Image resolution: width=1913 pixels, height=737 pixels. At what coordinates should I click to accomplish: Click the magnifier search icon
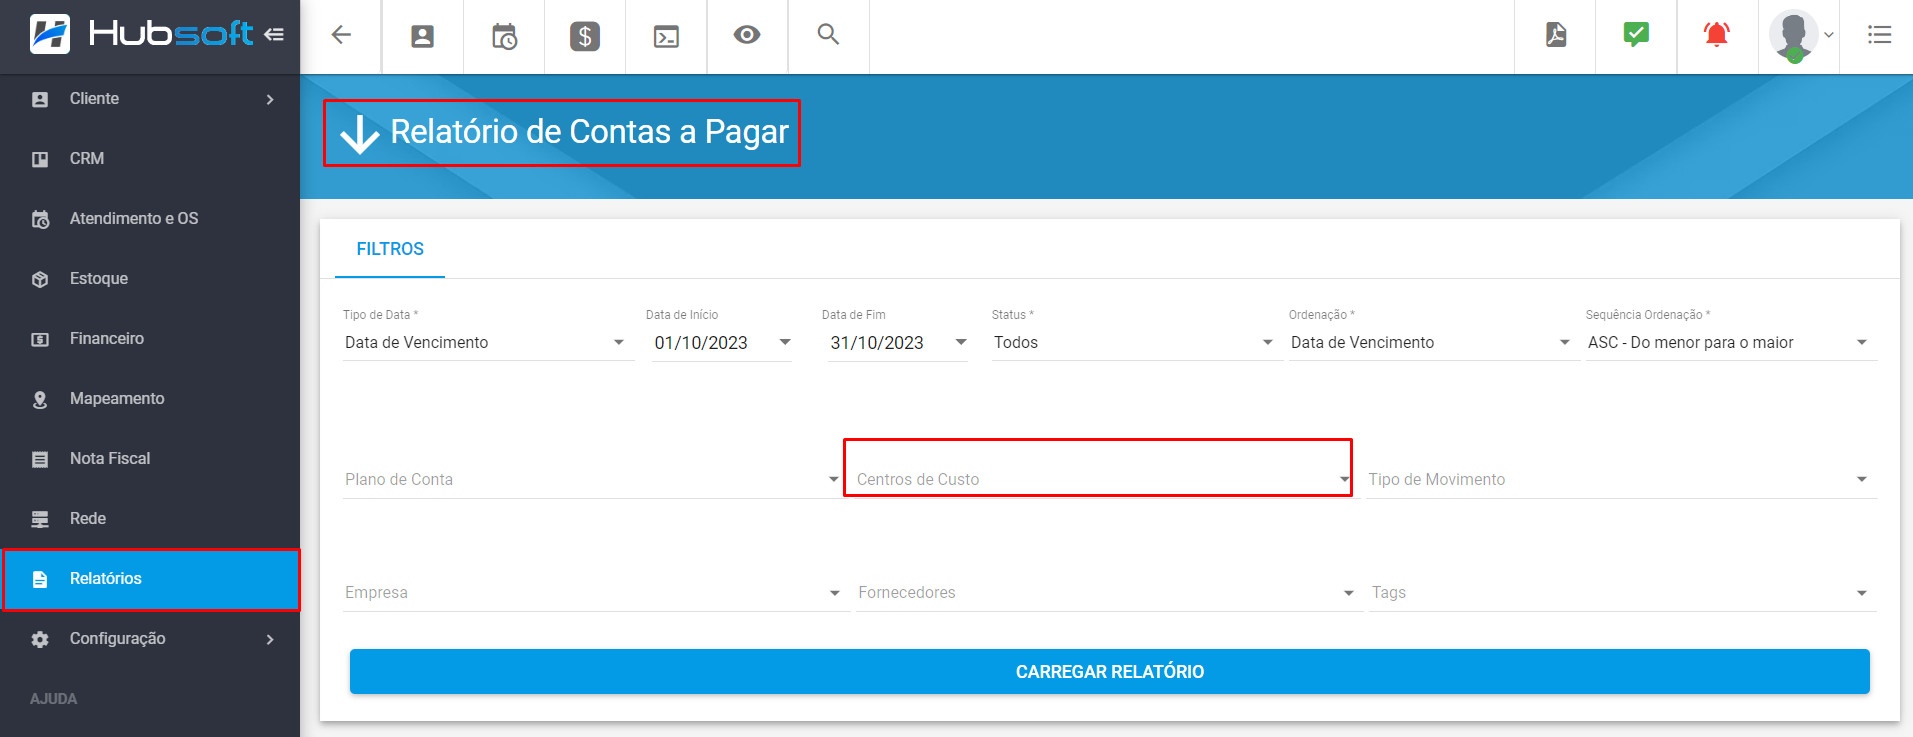[x=828, y=35]
